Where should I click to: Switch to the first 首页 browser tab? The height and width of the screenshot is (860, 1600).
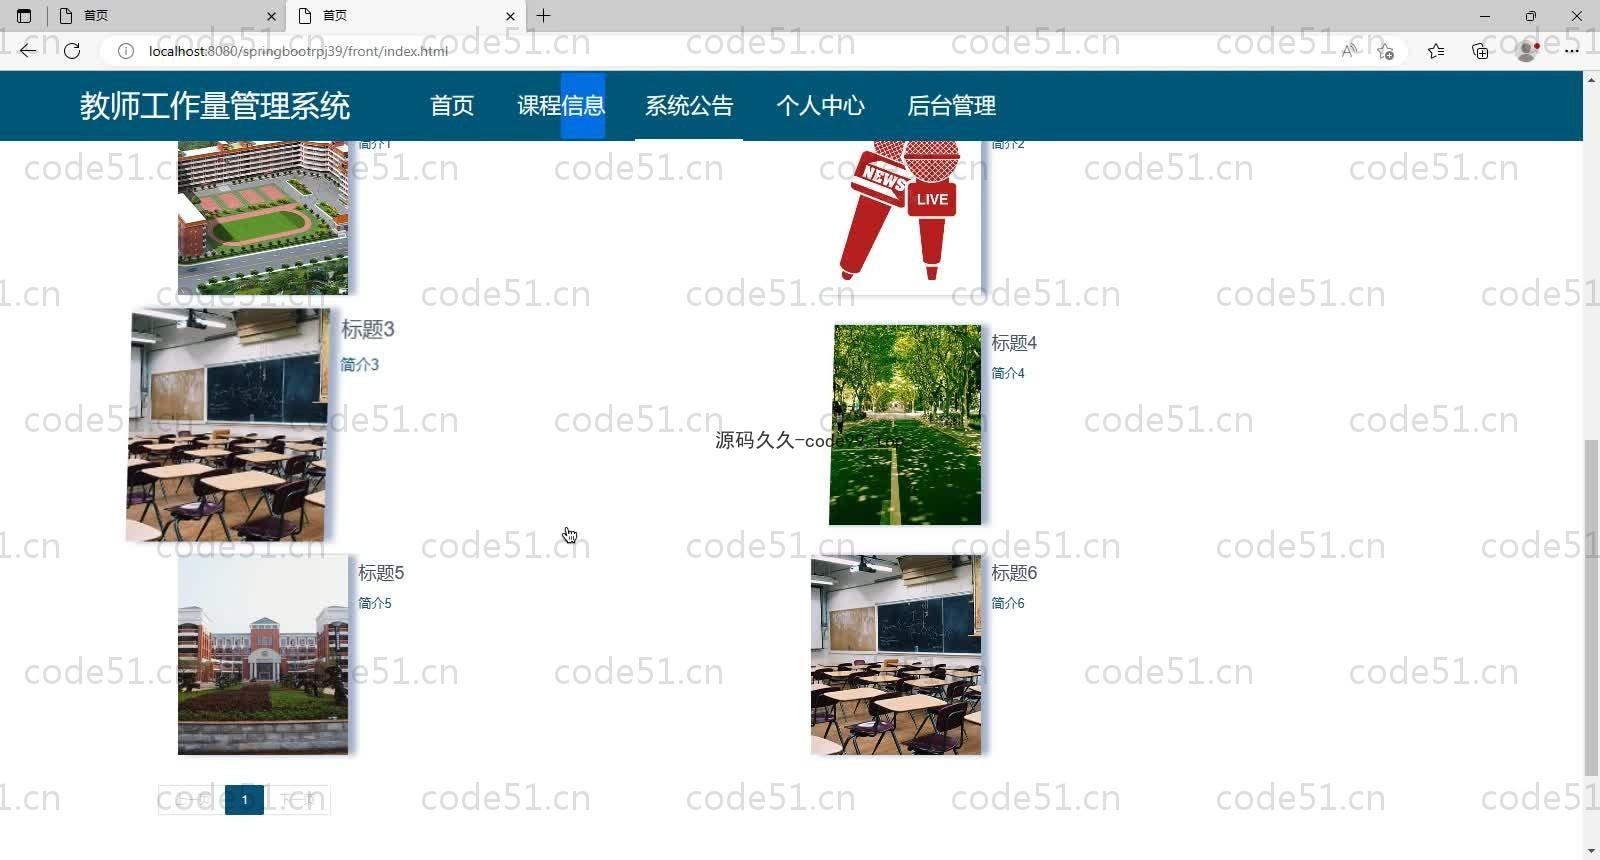166,16
